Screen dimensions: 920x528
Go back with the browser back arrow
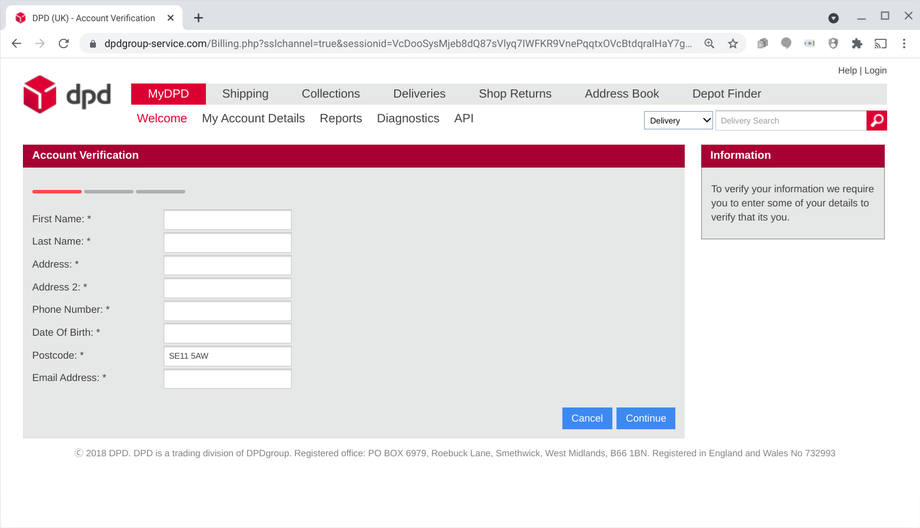[16, 43]
